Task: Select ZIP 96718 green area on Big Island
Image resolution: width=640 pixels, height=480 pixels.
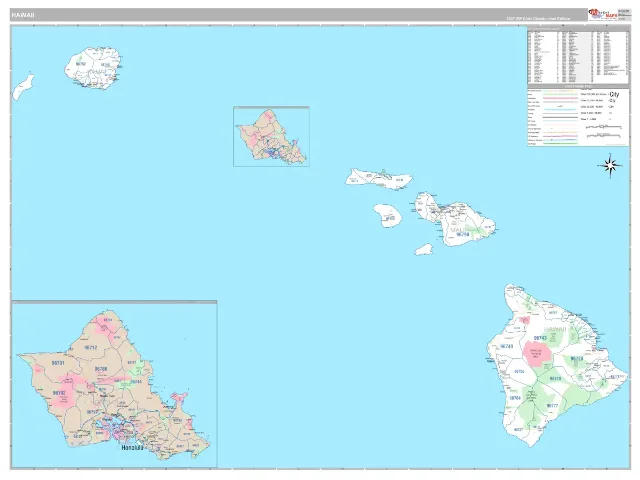Action: pos(555,379)
